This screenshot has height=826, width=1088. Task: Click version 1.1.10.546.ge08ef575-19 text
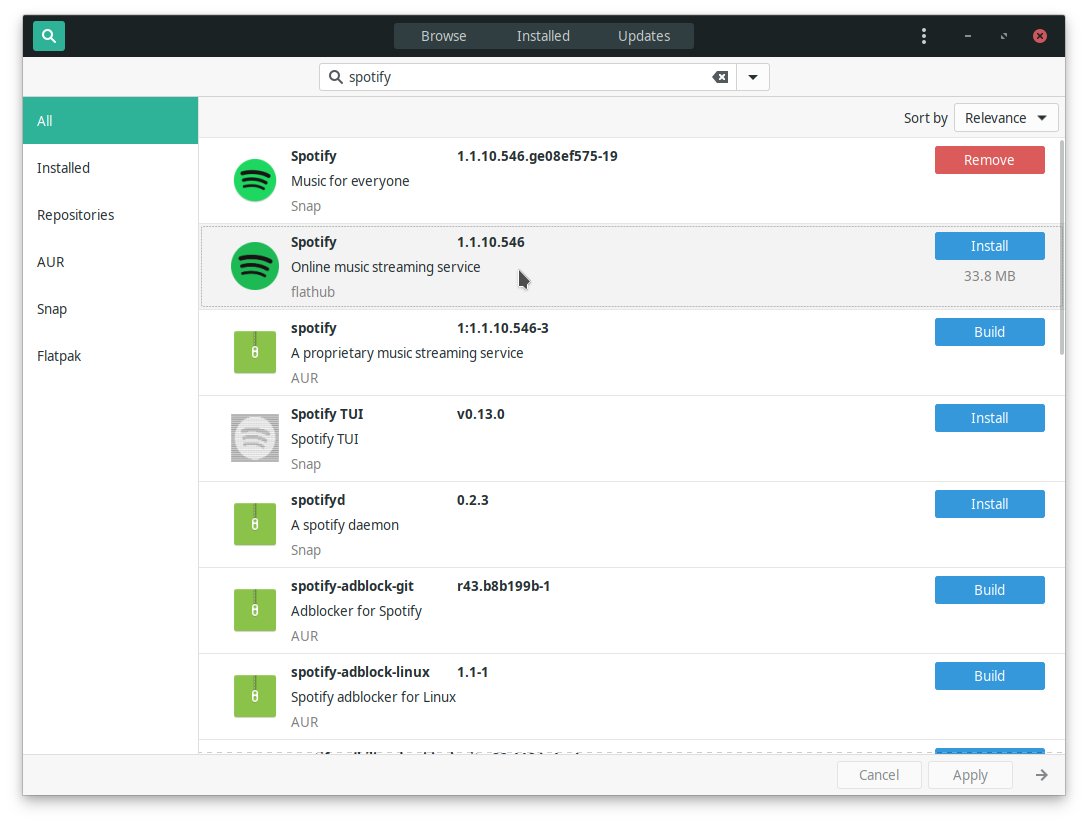(537, 156)
